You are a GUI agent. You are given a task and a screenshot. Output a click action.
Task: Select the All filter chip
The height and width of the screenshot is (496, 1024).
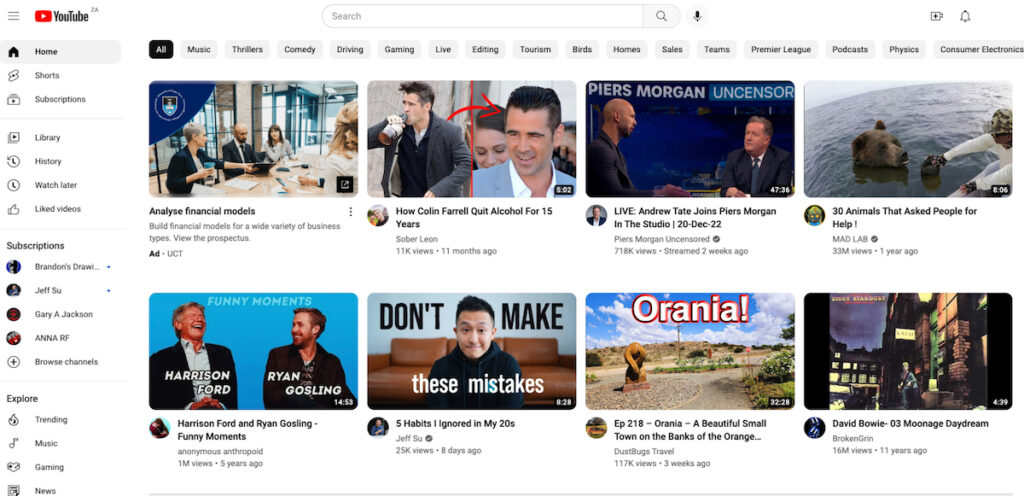tap(161, 50)
